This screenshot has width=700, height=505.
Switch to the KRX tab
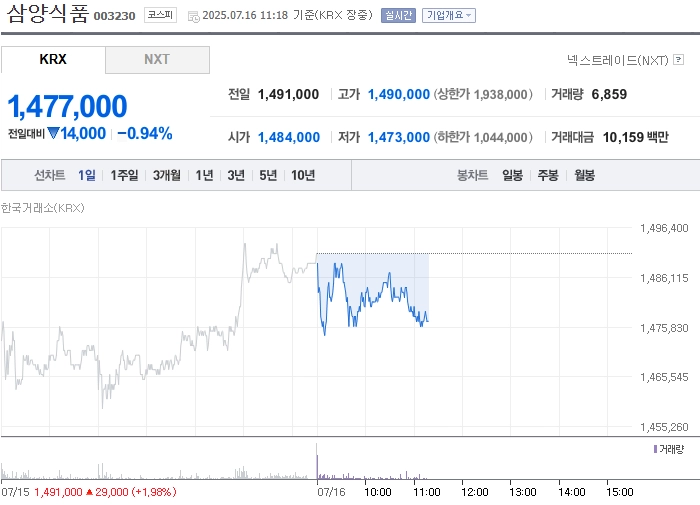[x=53, y=59]
